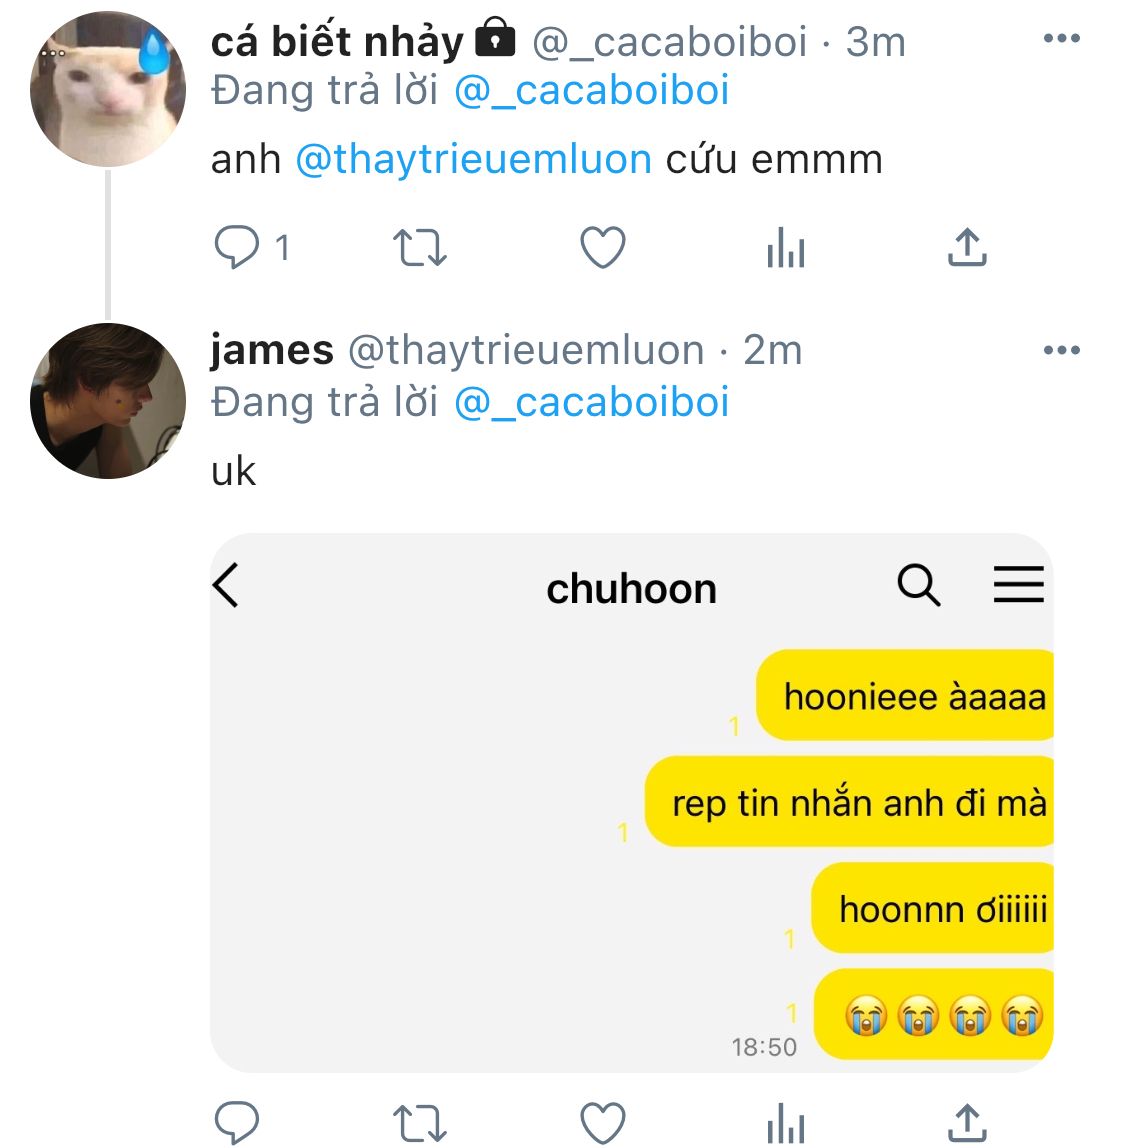Viewport: 1125px width, 1148px height.
Task: Open @_cacaboiboi reply link in first tweet
Action: click(x=591, y=91)
